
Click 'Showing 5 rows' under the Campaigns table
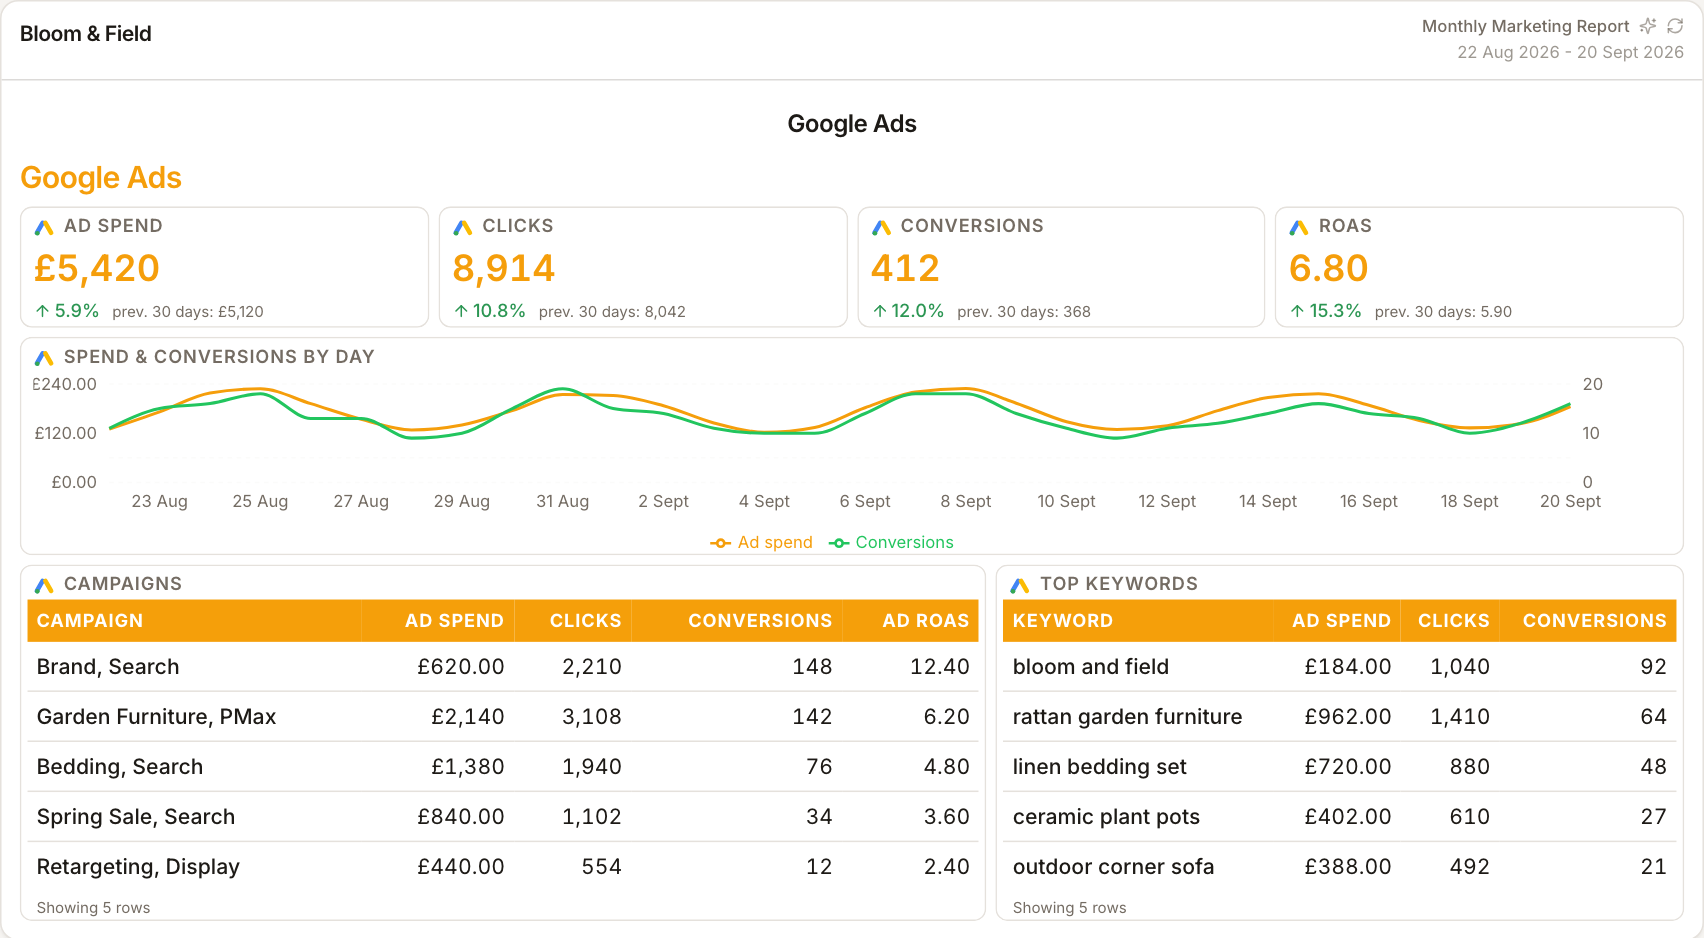(94, 908)
